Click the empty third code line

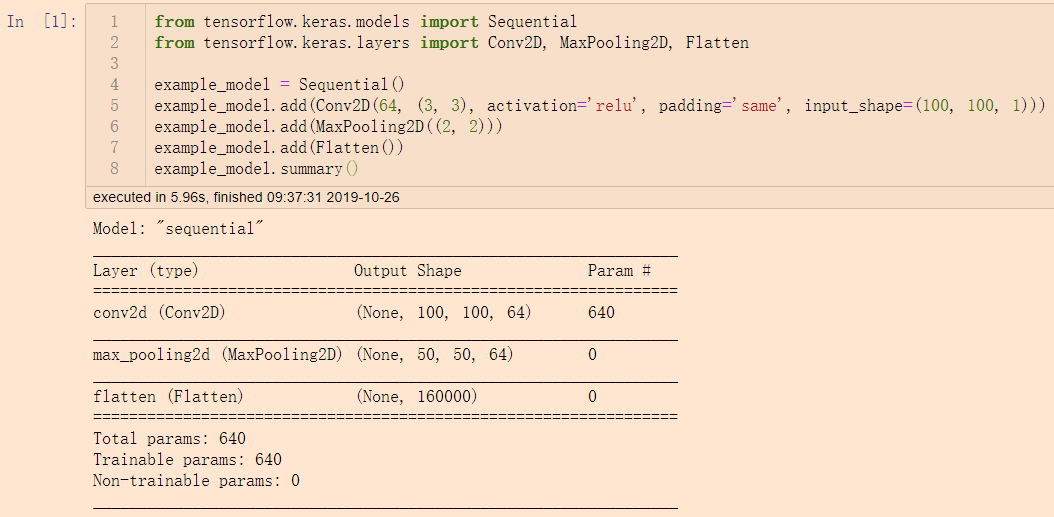point(400,64)
